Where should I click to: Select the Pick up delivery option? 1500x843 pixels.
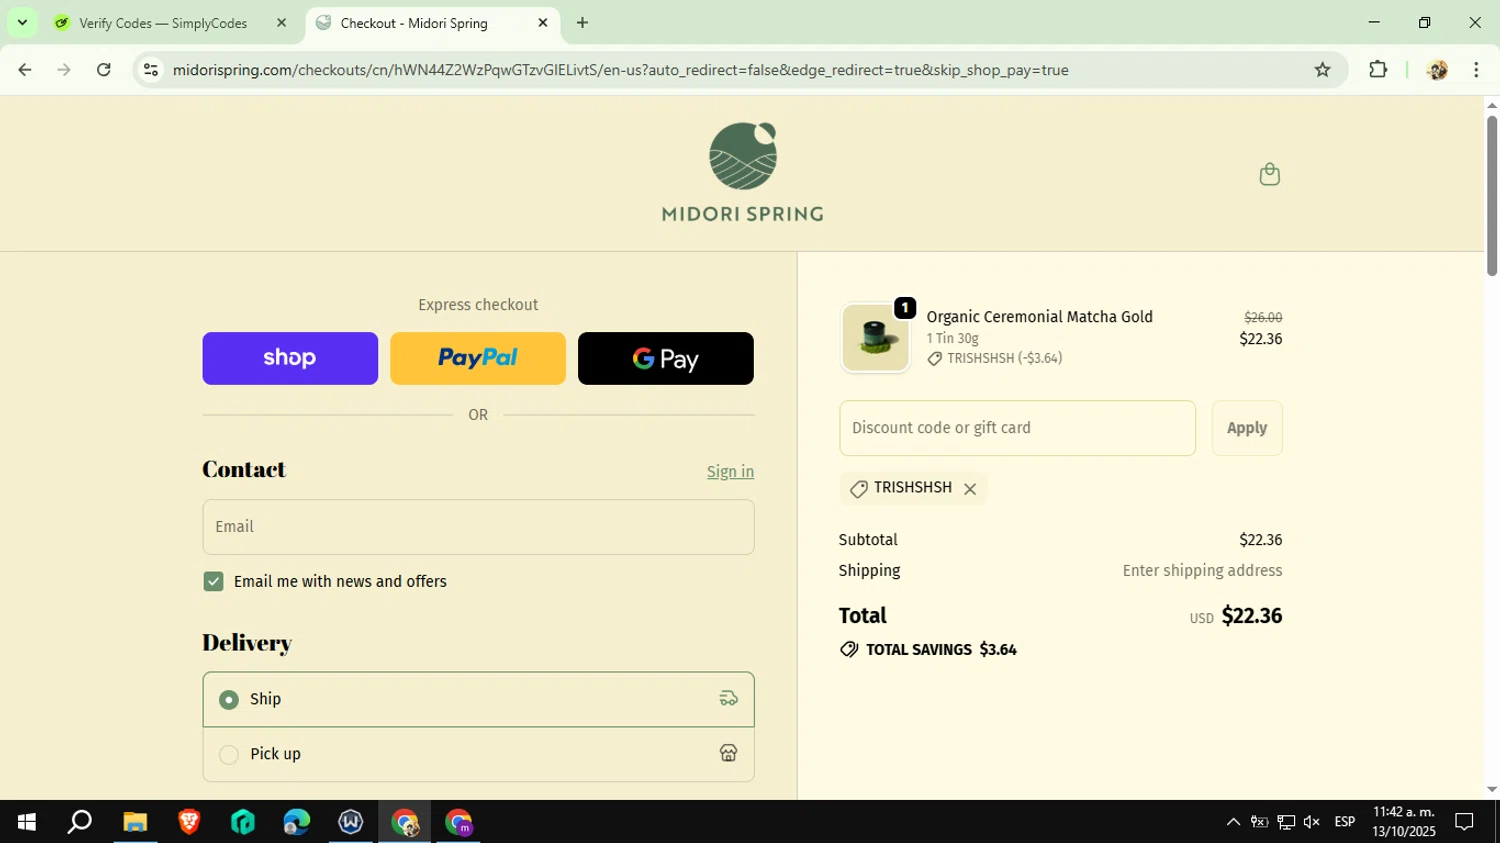point(478,754)
